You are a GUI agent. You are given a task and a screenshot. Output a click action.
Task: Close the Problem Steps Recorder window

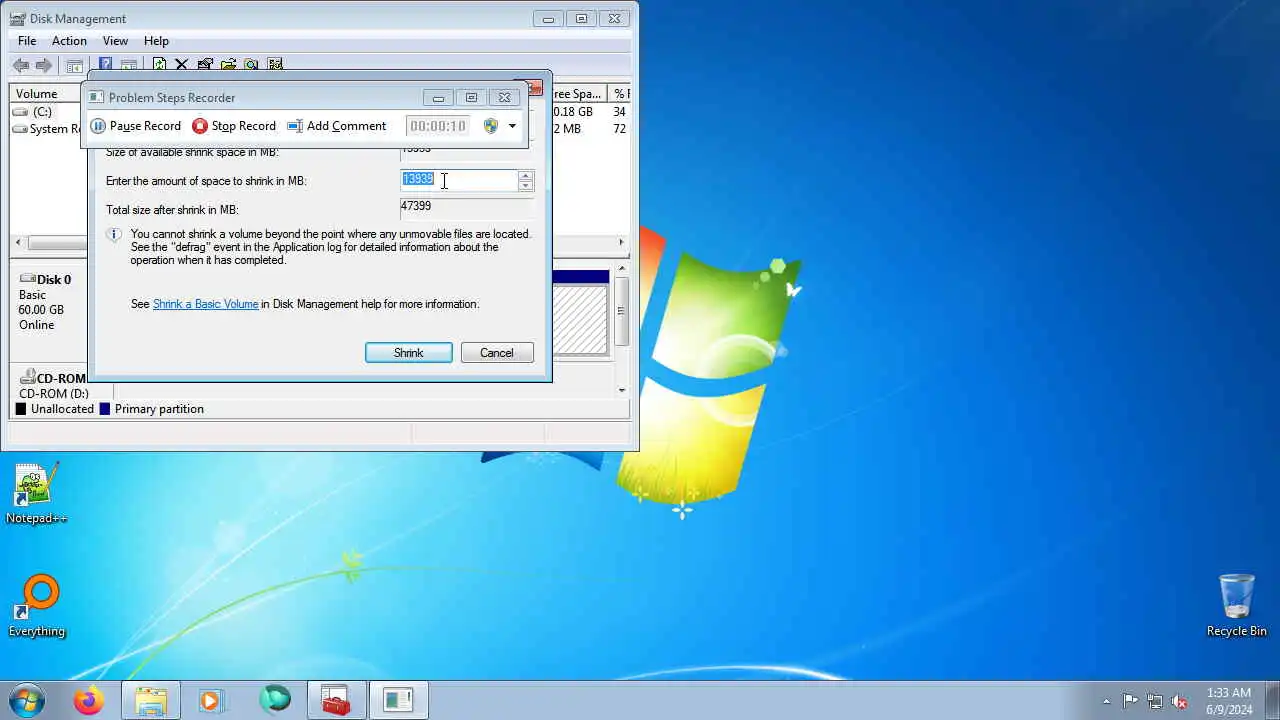click(504, 98)
